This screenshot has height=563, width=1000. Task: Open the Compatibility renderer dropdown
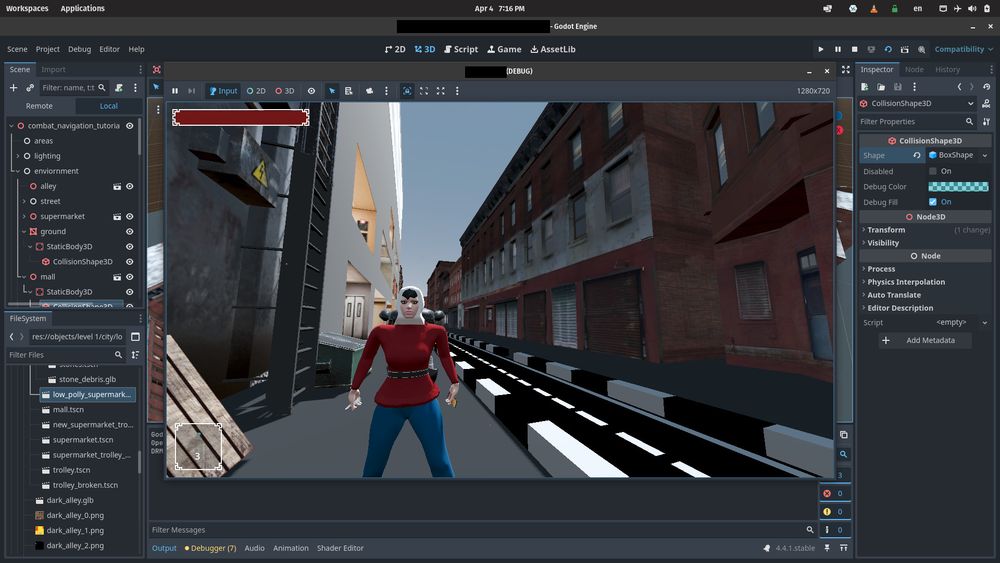click(963, 49)
